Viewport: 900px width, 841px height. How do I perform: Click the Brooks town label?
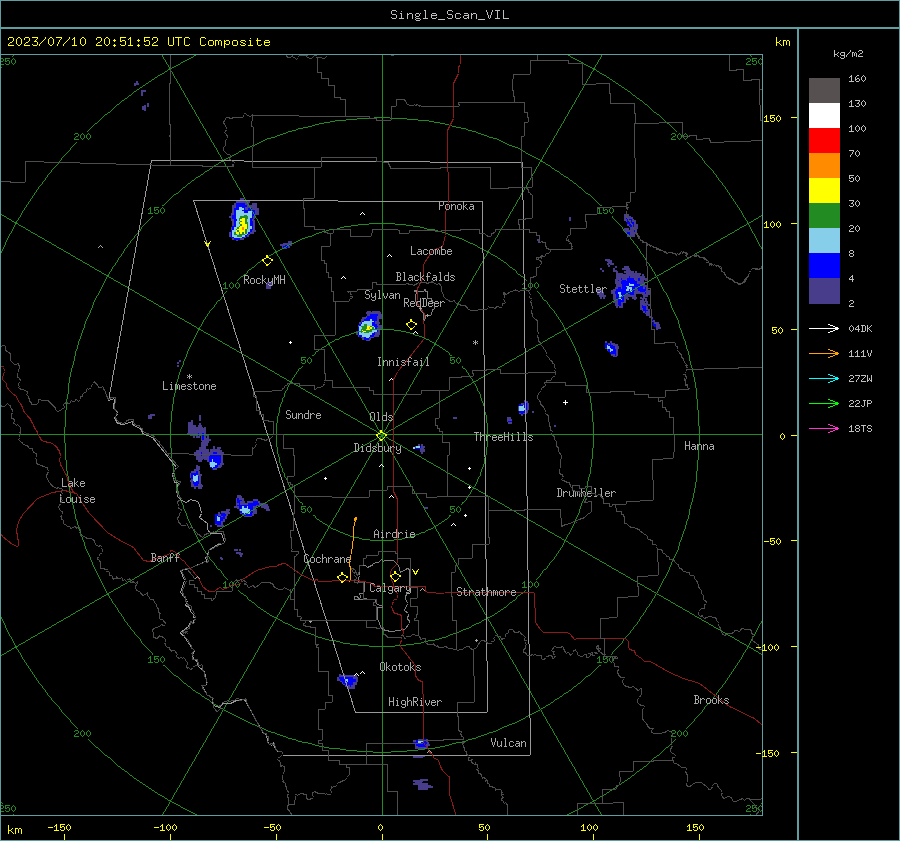pyautogui.click(x=711, y=700)
